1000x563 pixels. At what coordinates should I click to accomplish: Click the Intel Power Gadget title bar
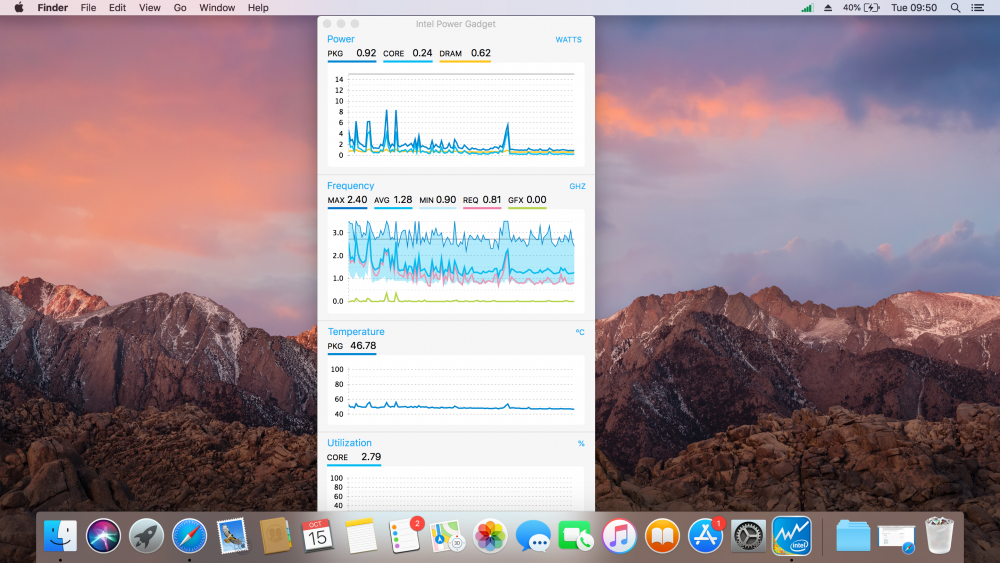(x=456, y=24)
